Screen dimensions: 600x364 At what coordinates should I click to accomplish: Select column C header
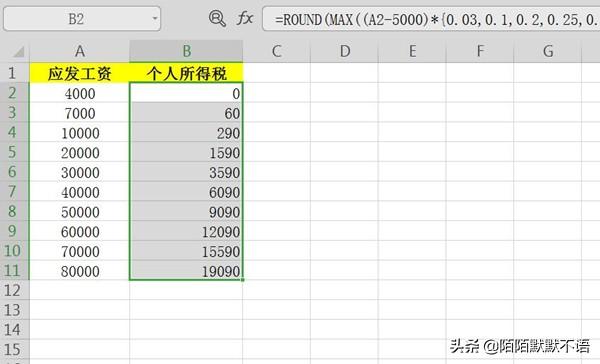(x=276, y=51)
